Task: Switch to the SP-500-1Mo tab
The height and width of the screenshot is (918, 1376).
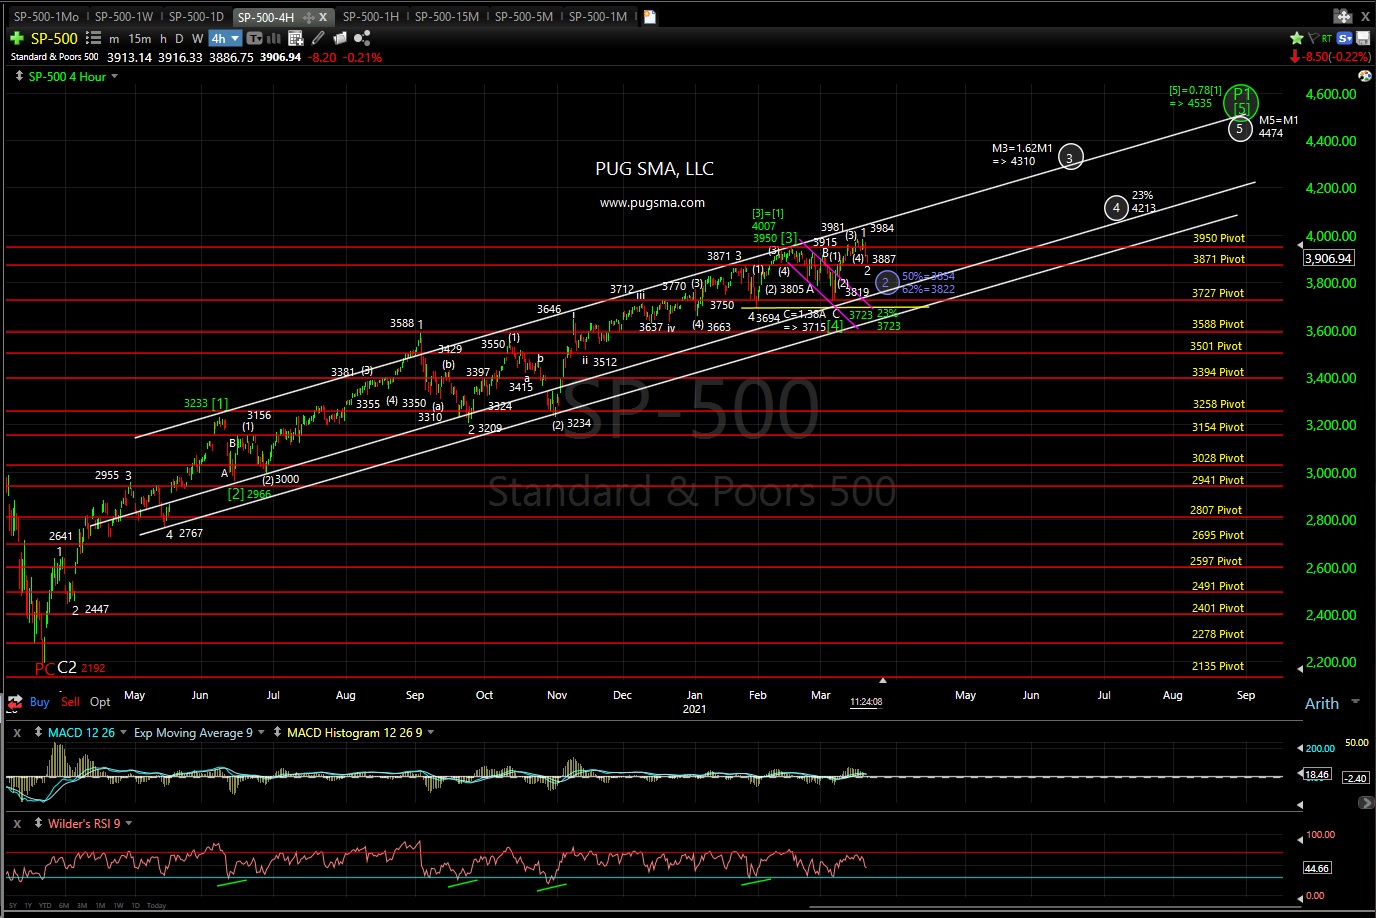Action: pyautogui.click(x=46, y=17)
